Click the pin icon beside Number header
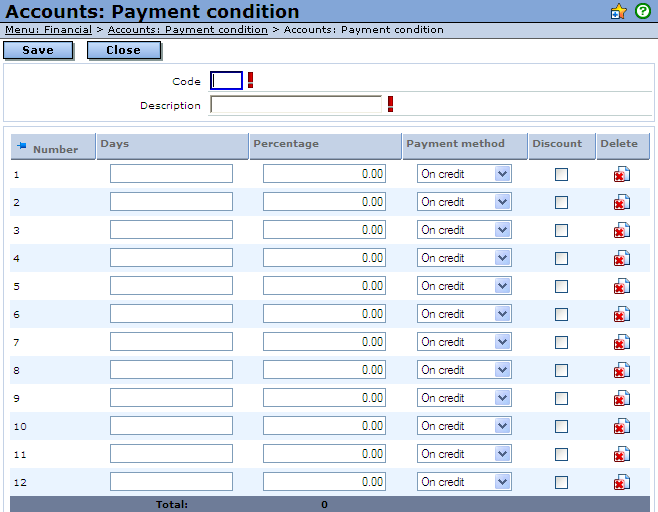The height and width of the screenshot is (512, 658). [22, 146]
